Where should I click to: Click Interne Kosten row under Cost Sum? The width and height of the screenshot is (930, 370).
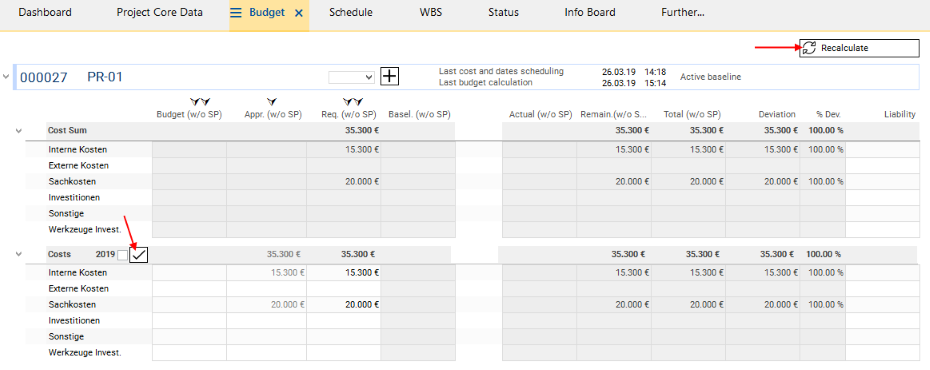click(x=78, y=149)
